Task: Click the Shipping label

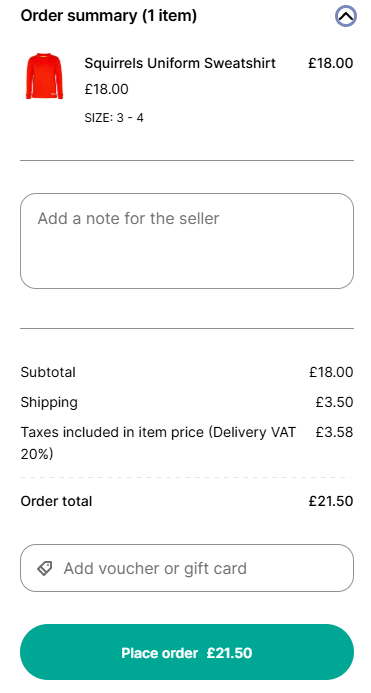Action: pos(49,402)
